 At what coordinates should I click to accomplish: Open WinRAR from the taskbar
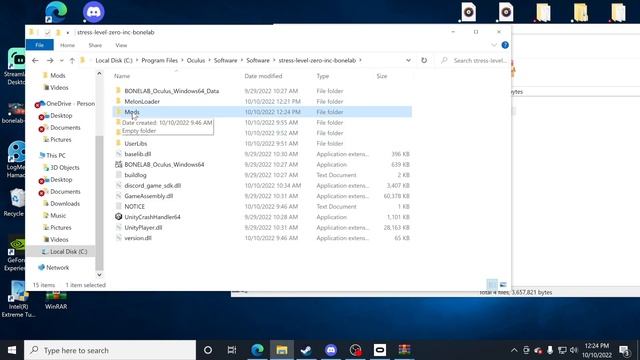click(404, 350)
